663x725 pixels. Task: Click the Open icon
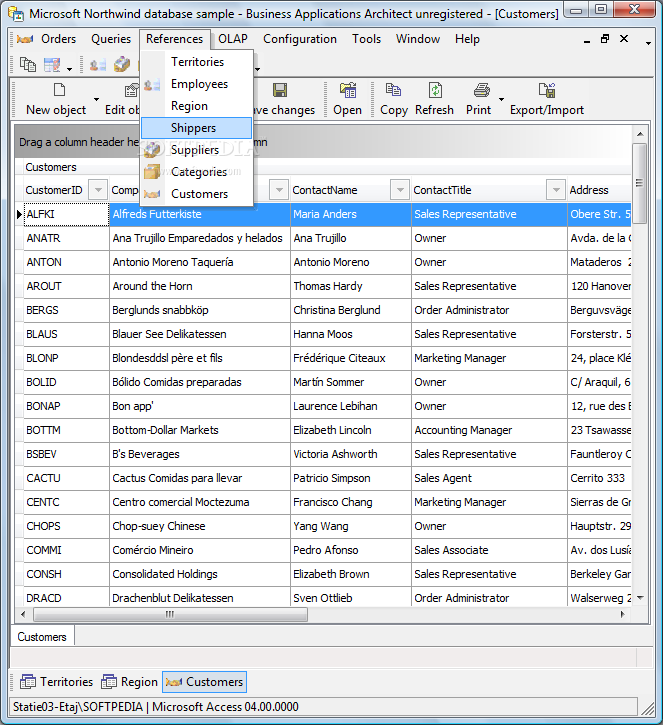point(348,90)
